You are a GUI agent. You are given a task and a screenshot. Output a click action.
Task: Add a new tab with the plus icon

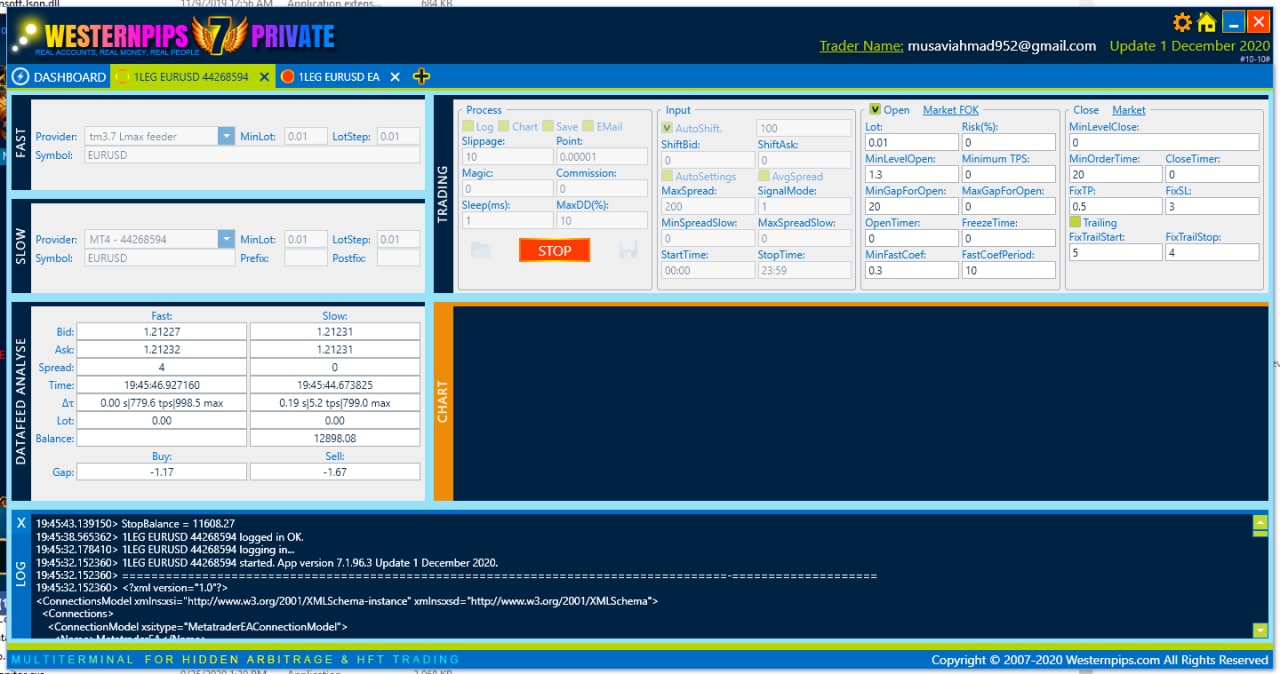click(421, 77)
